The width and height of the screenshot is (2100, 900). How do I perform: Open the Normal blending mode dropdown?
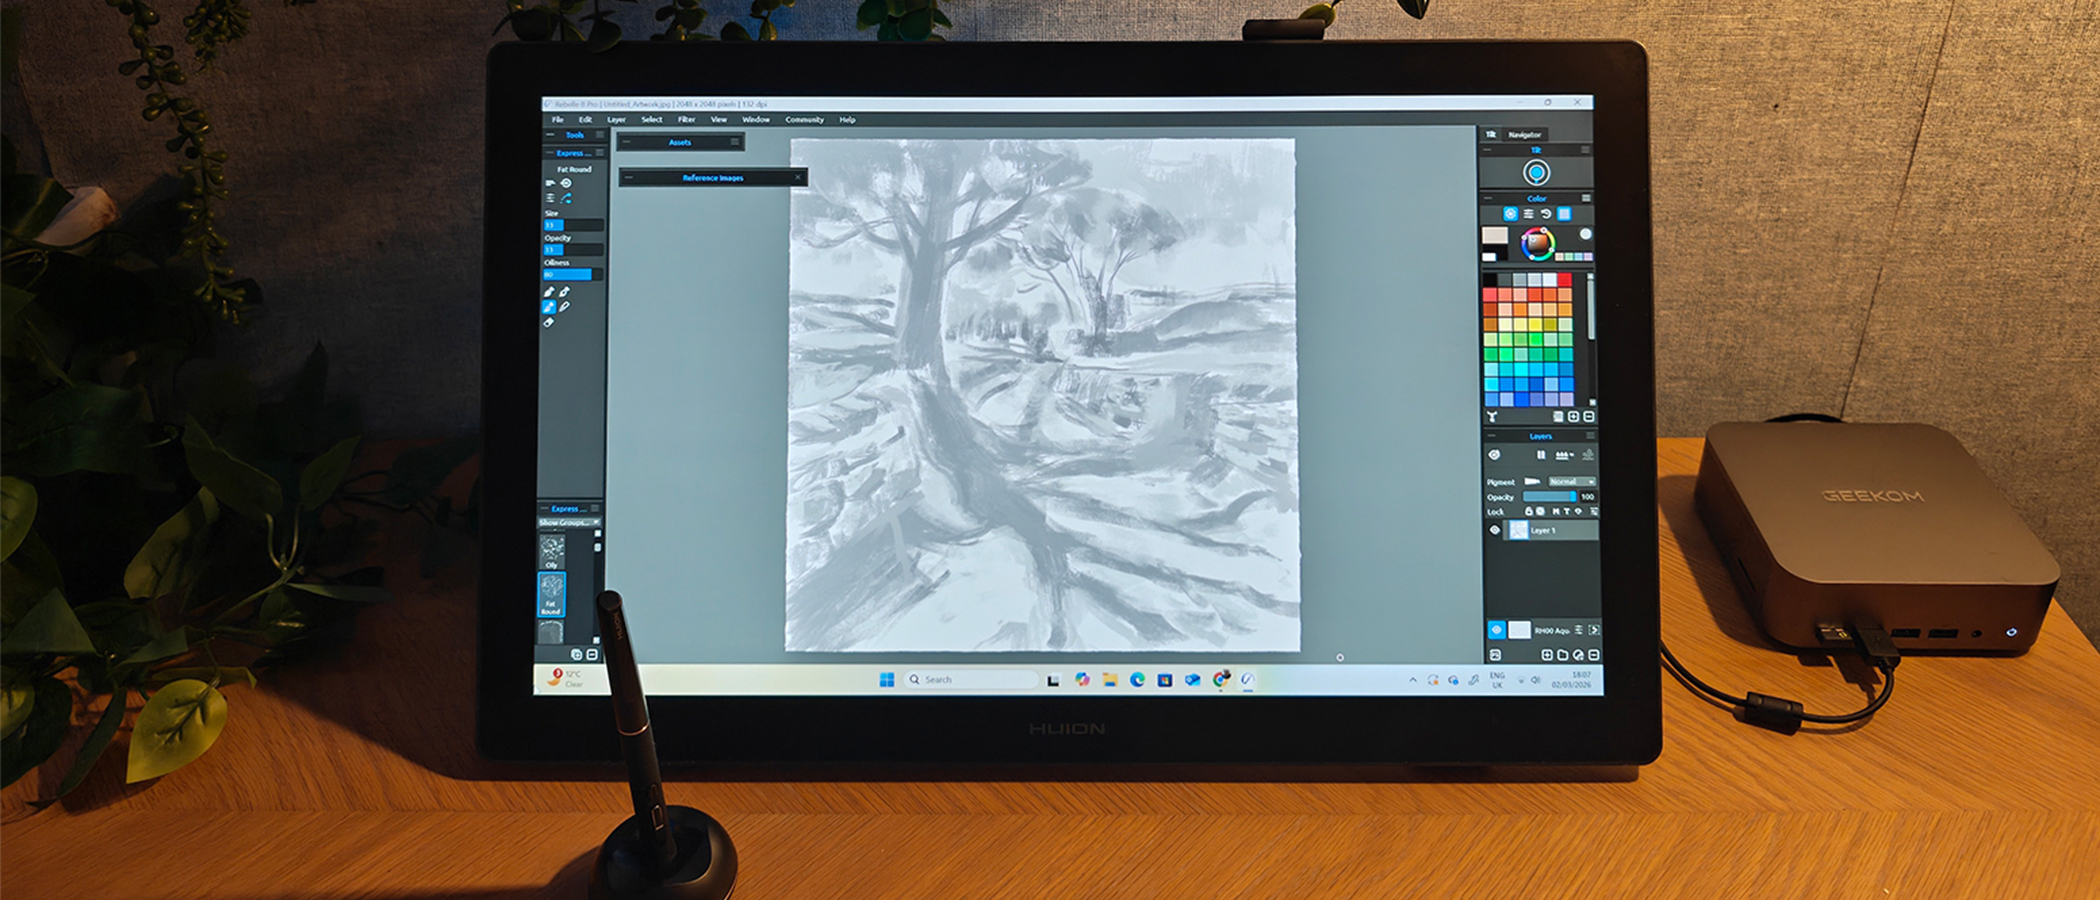(x=1570, y=482)
